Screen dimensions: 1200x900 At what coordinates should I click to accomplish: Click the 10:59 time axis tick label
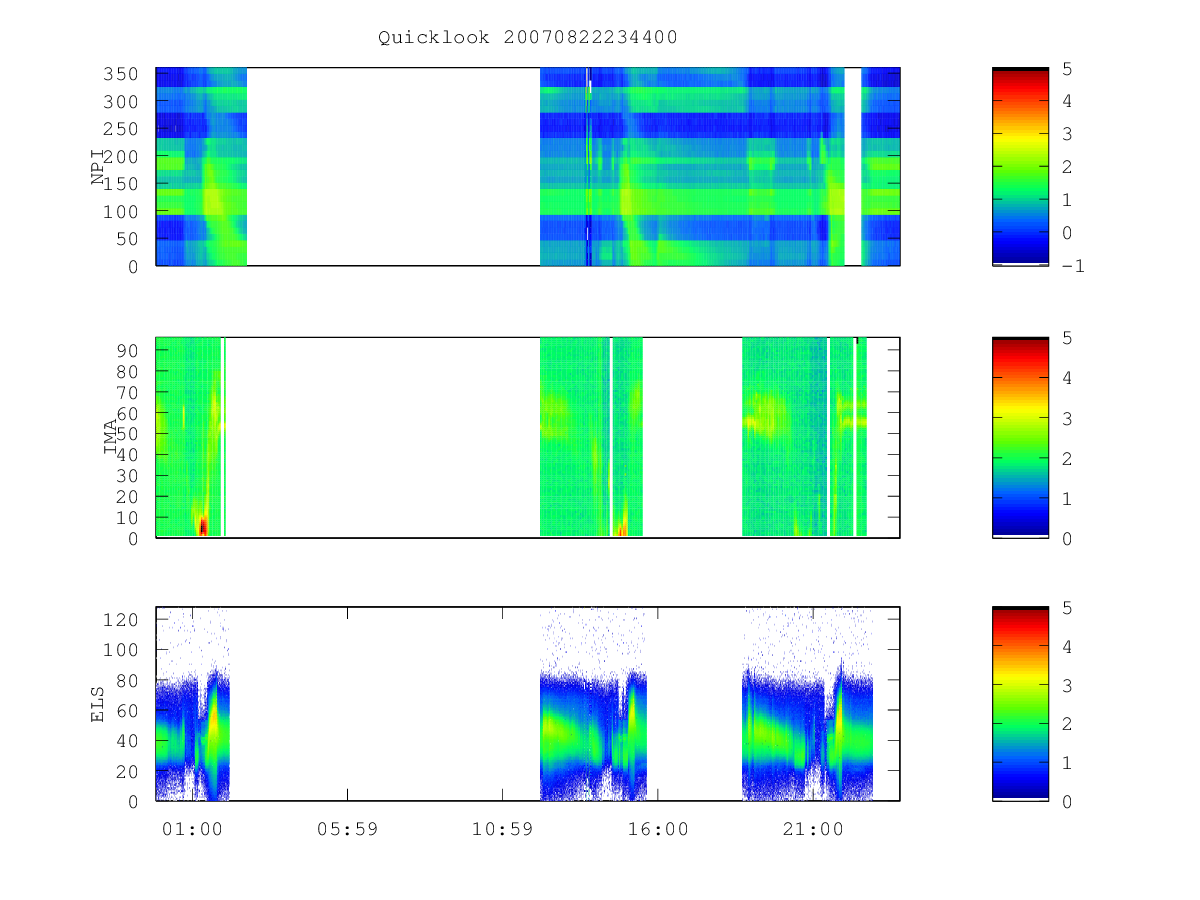point(502,829)
